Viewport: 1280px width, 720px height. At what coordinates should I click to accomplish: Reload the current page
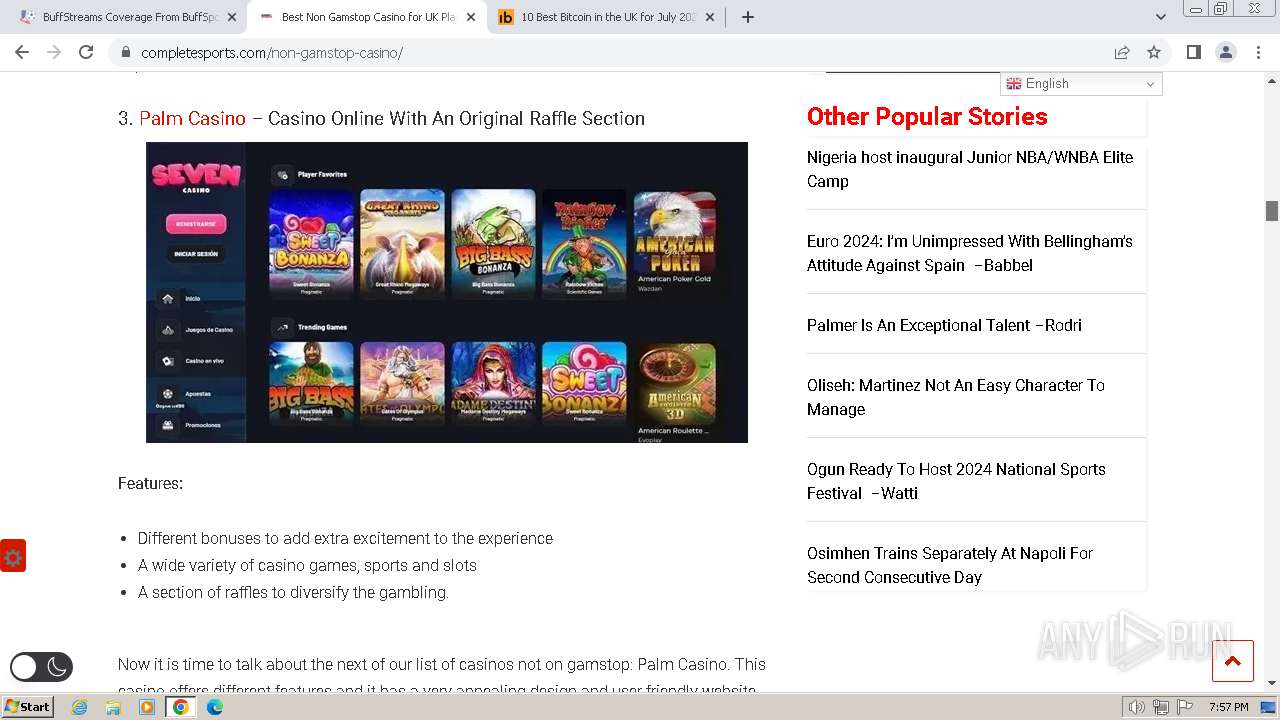point(86,52)
